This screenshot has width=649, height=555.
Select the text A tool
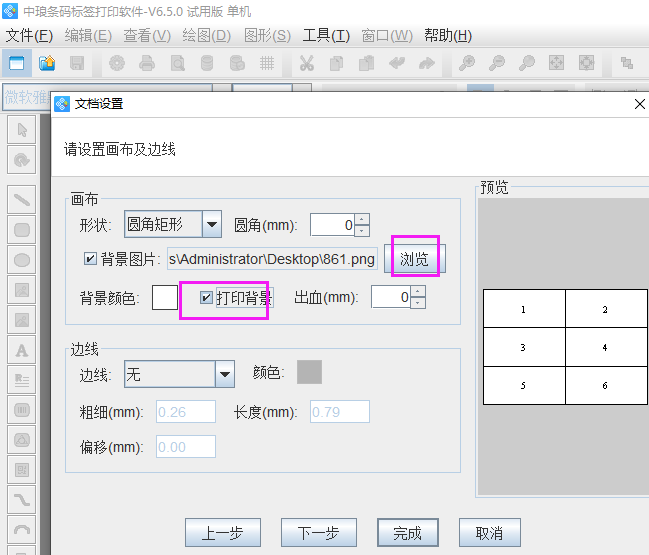[x=22, y=350]
